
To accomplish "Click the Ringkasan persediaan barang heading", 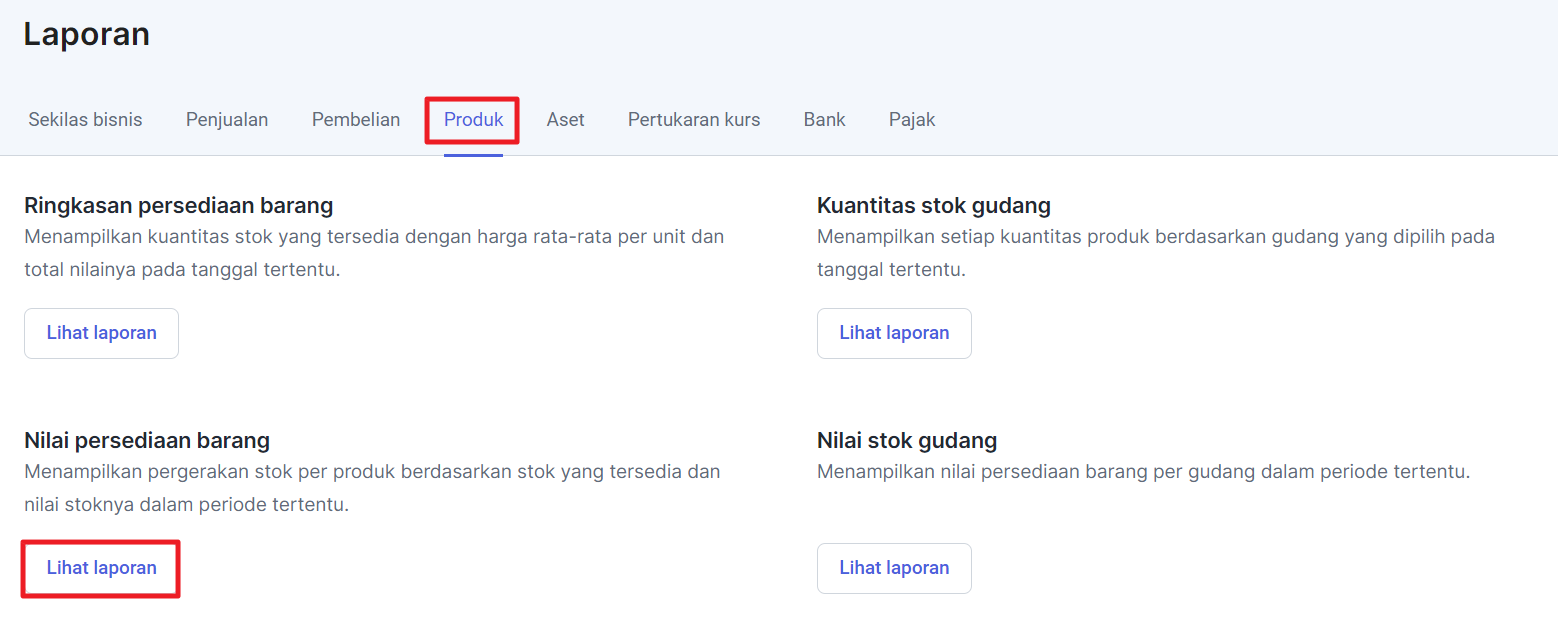I will (x=178, y=206).
